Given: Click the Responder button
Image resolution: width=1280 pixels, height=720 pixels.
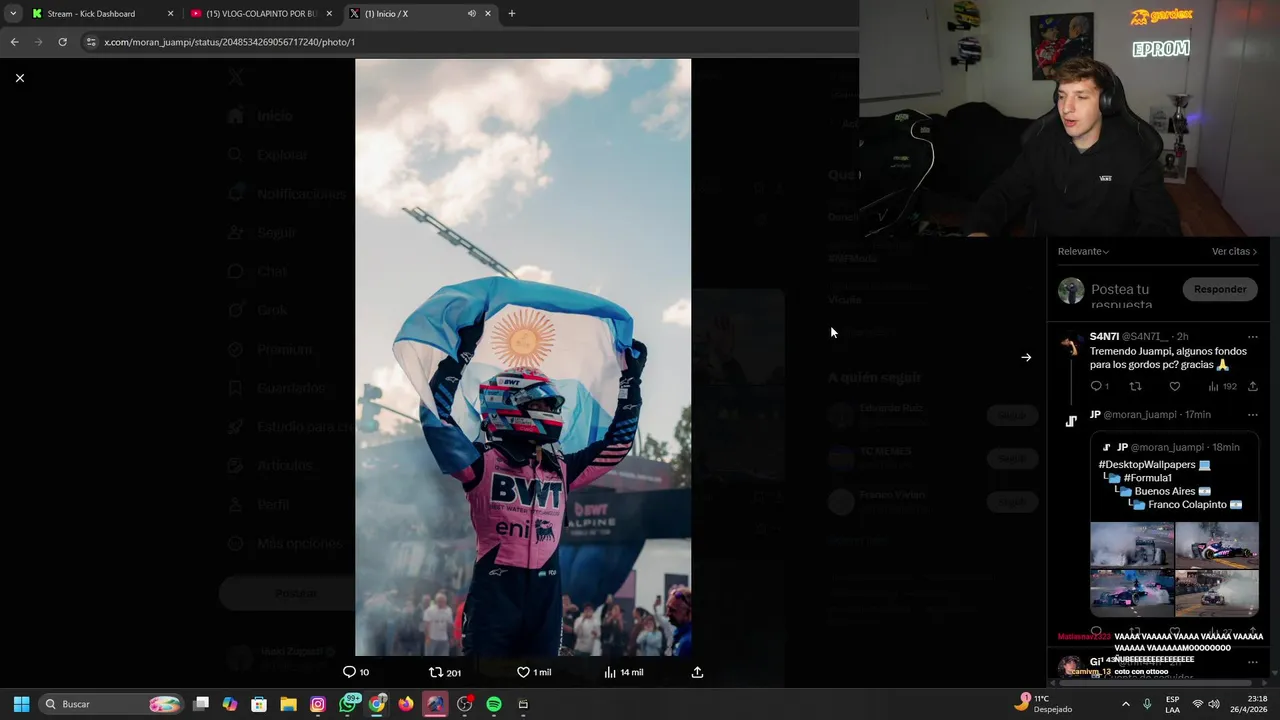Looking at the screenshot, I should [x=1220, y=289].
